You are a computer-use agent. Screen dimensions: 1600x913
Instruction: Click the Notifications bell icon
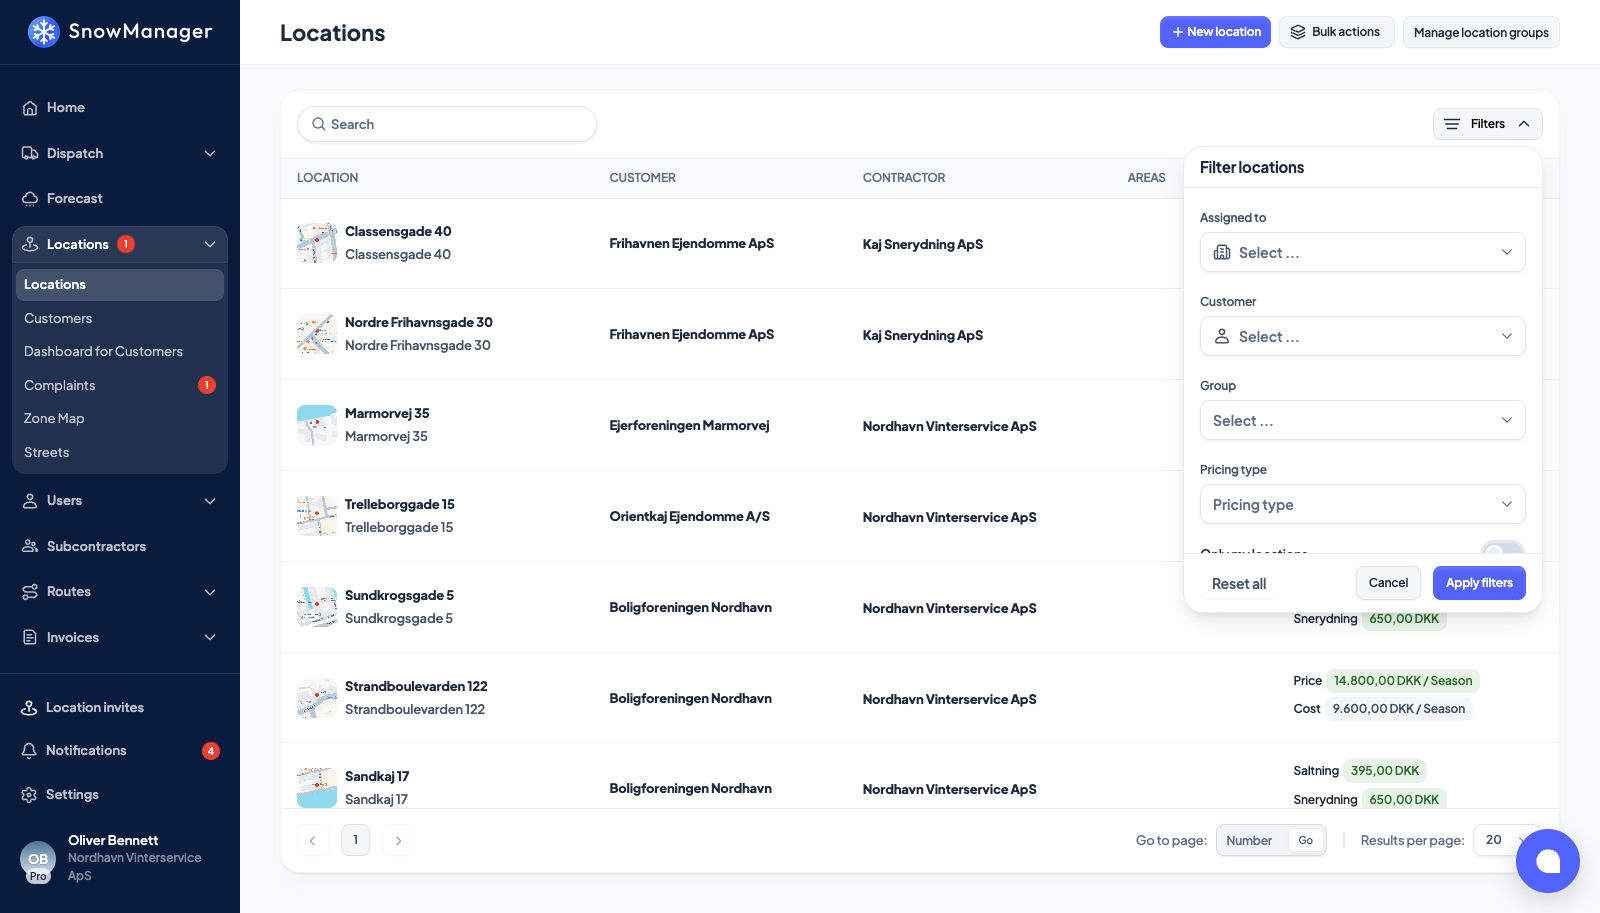[30, 750]
